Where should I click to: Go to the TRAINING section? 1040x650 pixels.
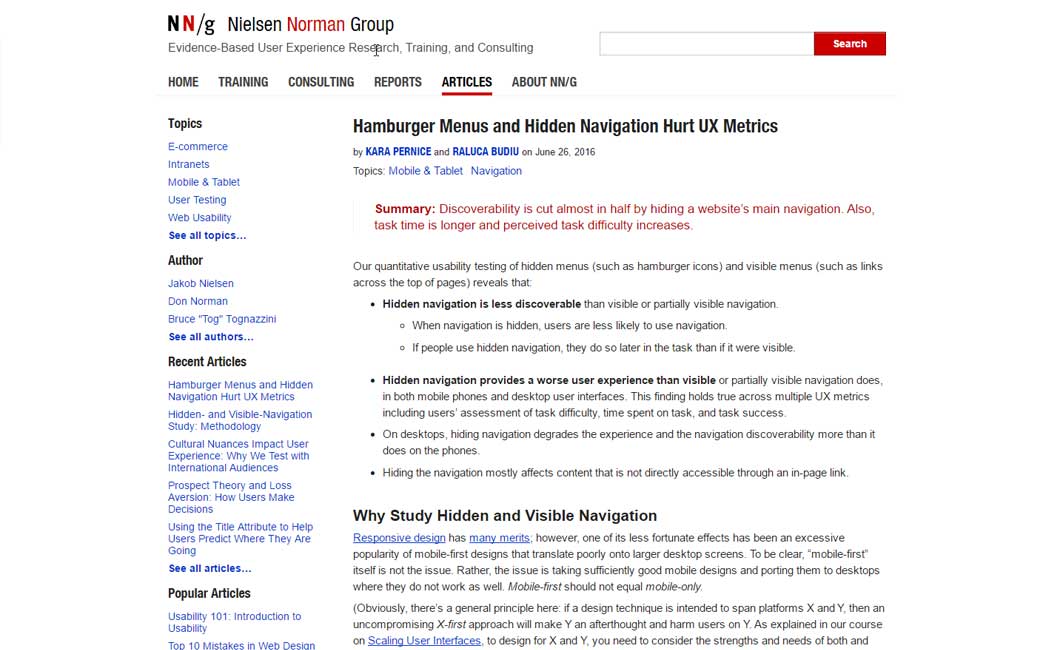(x=243, y=82)
